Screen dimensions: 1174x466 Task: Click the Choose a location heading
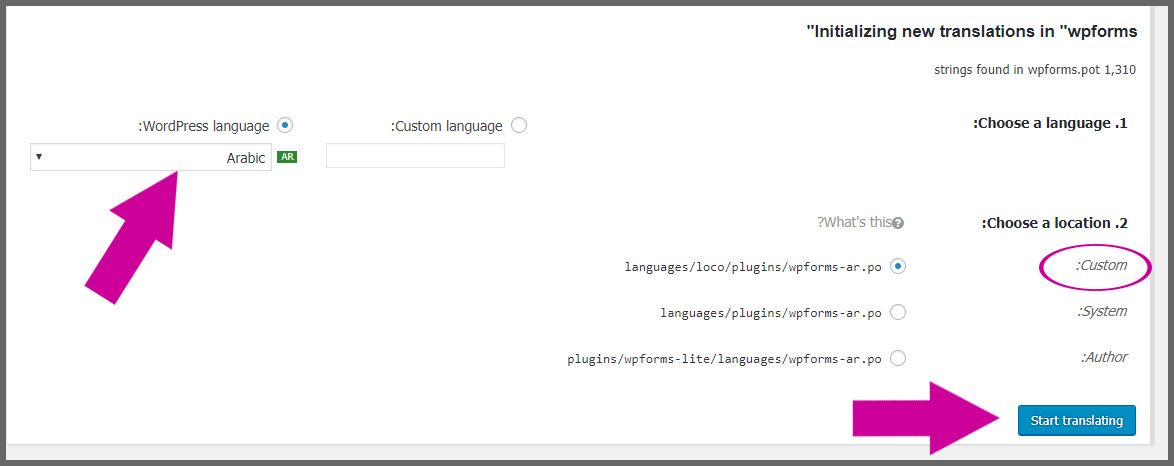click(1054, 223)
